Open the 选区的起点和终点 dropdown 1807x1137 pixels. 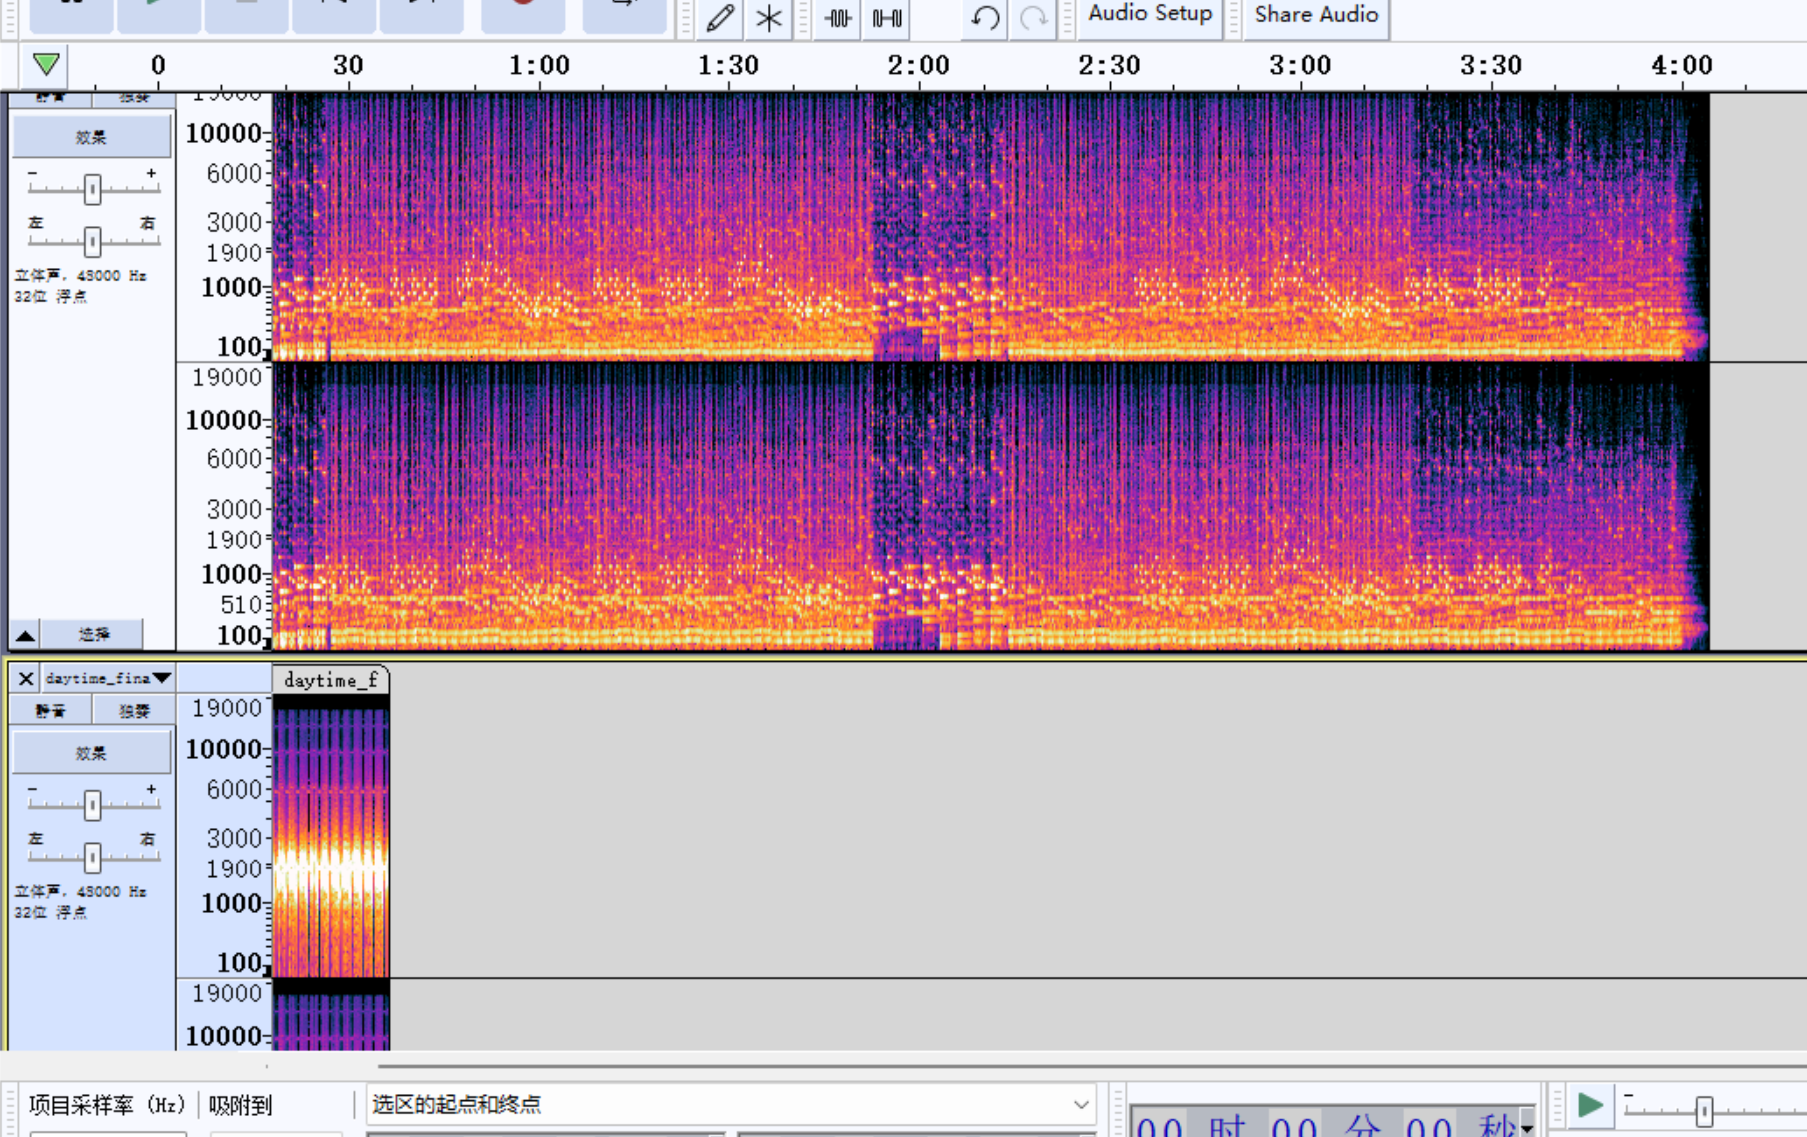(x=731, y=1104)
